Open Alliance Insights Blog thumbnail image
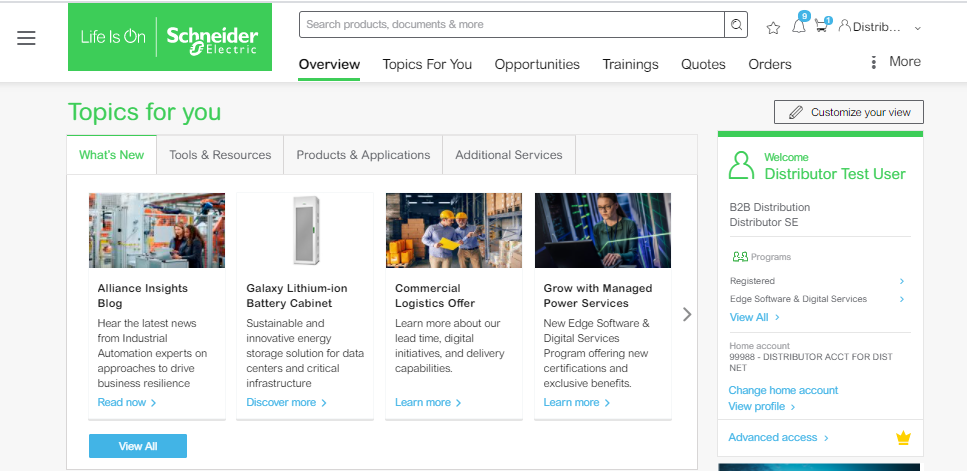The width and height of the screenshot is (967, 471). pos(157,230)
